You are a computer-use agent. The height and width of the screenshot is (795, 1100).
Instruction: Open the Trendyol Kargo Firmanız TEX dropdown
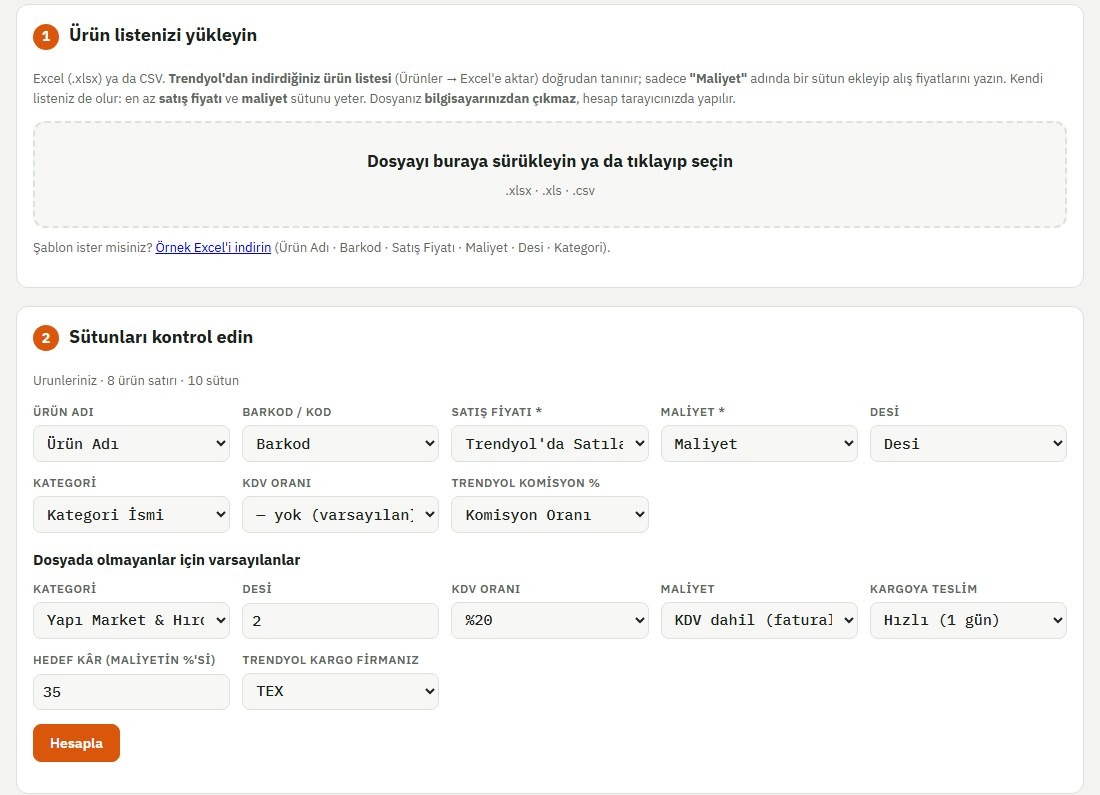click(x=340, y=691)
